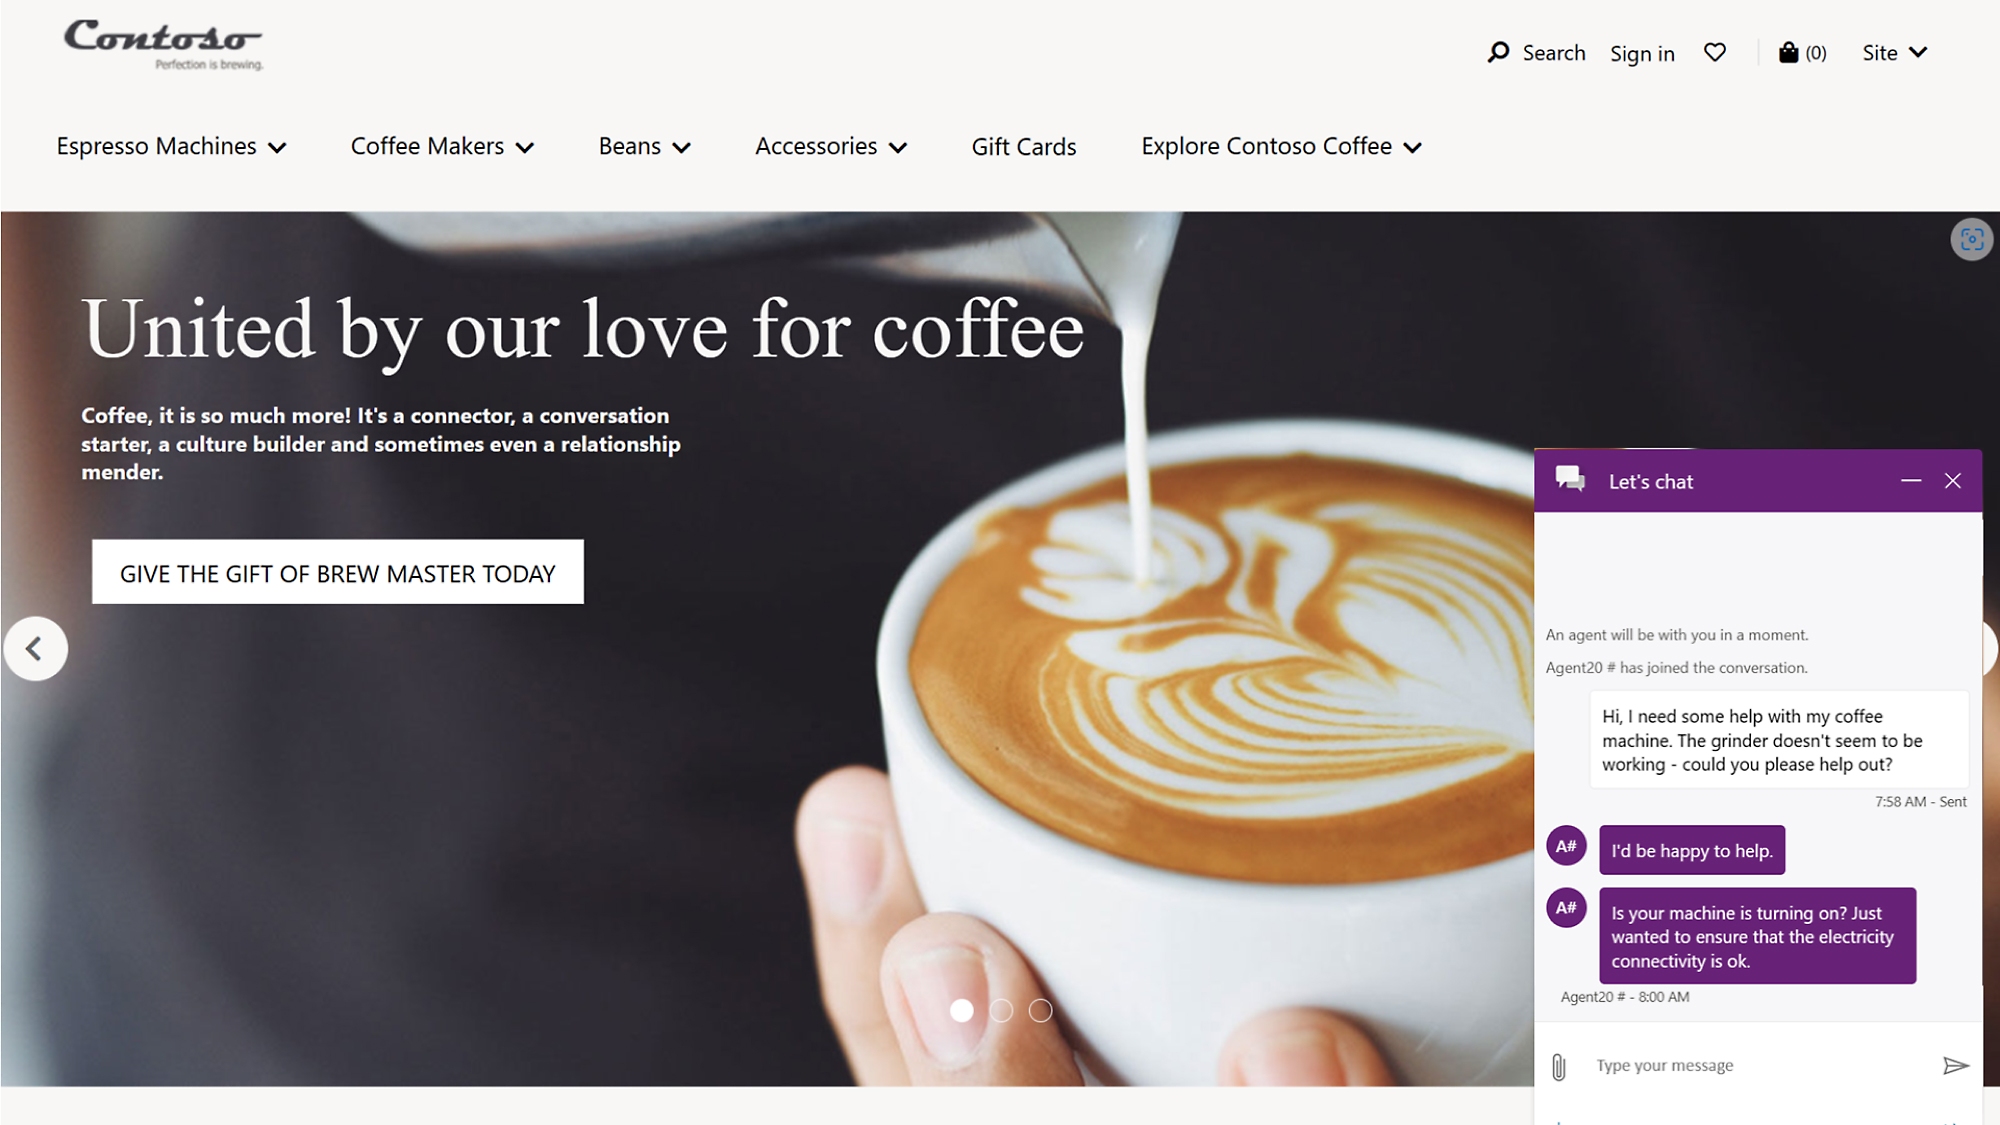Open the Beans navigation menu
Viewport: 2000px width, 1125px height.
tap(641, 144)
